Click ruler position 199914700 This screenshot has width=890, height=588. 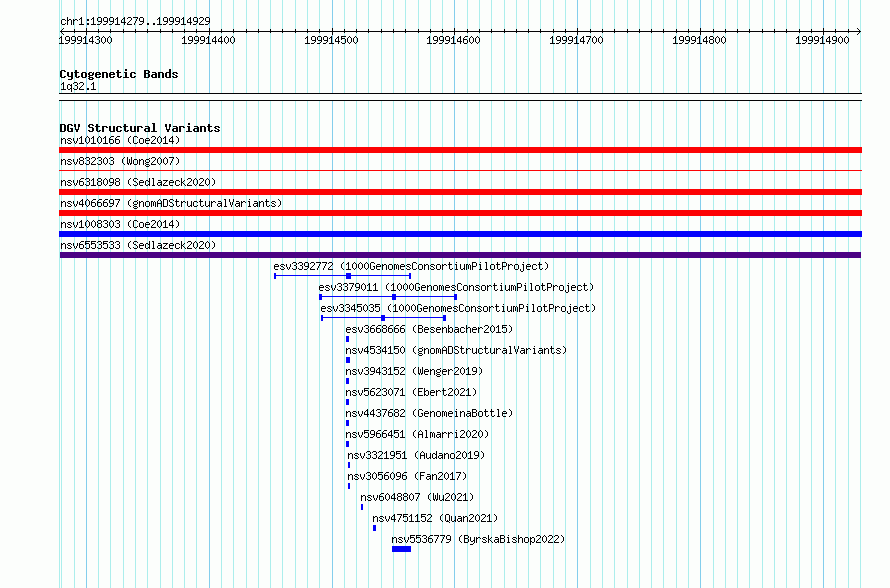click(577, 40)
